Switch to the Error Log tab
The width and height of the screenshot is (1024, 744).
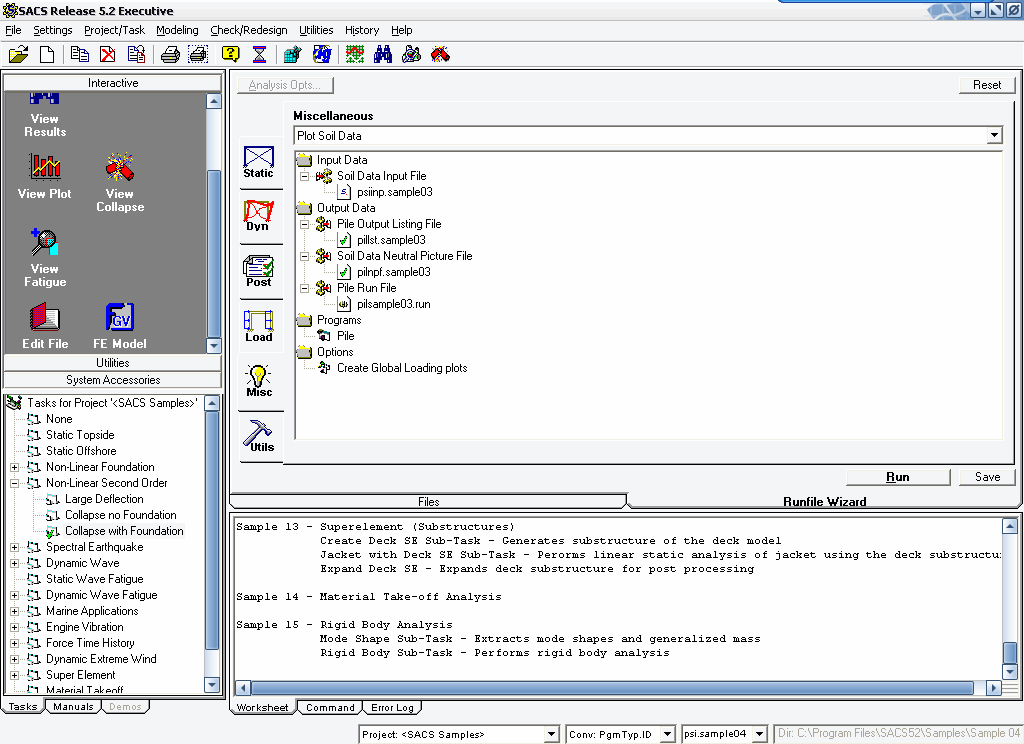[392, 707]
